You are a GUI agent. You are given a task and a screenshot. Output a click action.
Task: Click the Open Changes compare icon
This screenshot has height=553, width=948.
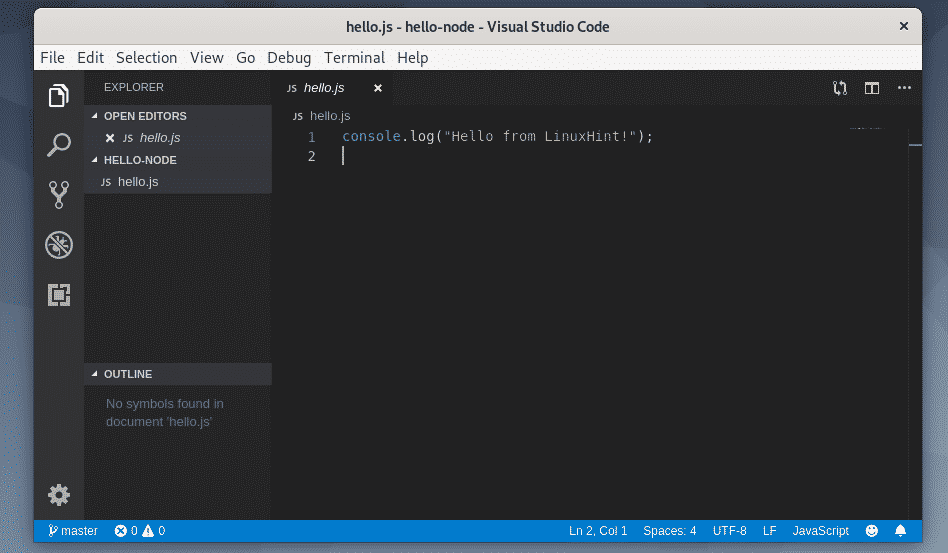[840, 88]
